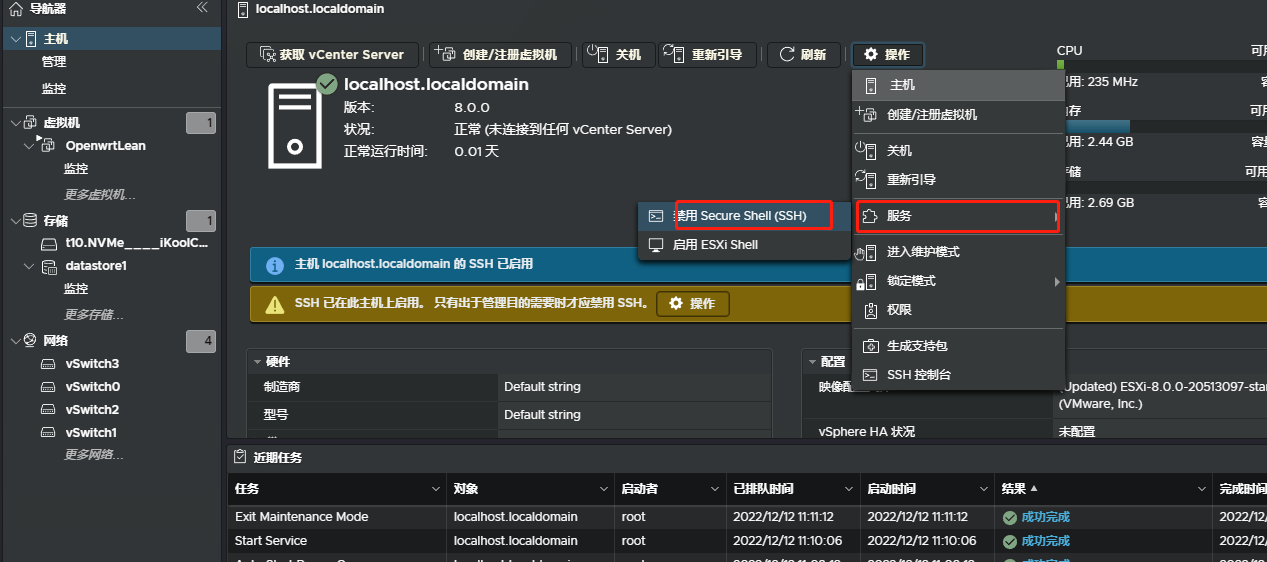Open the 操作 actions gear menu
1267x562 pixels.
point(887,55)
